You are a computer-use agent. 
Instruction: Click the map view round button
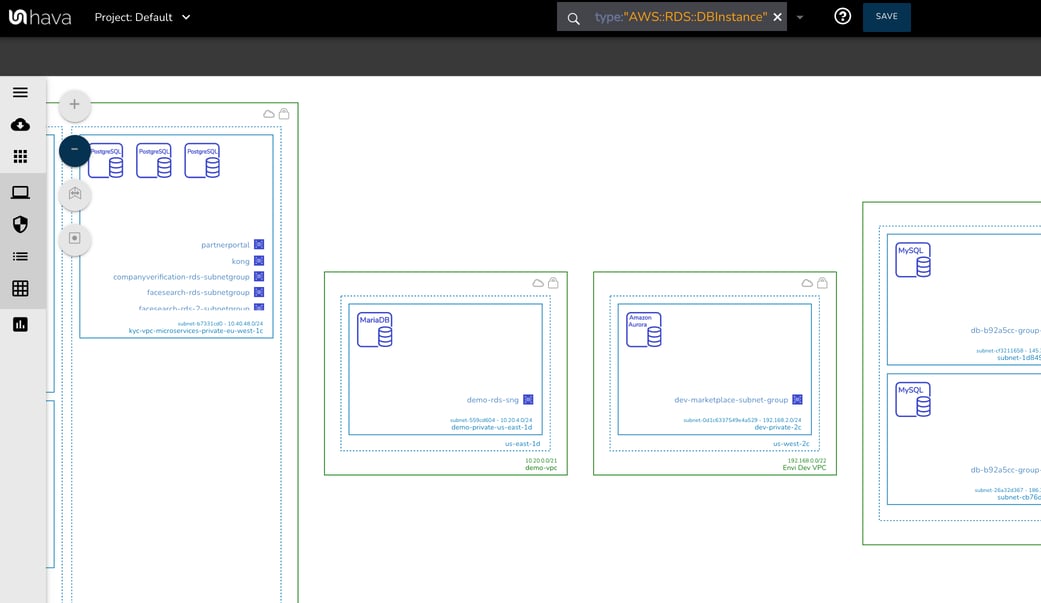pyautogui.click(x=74, y=194)
